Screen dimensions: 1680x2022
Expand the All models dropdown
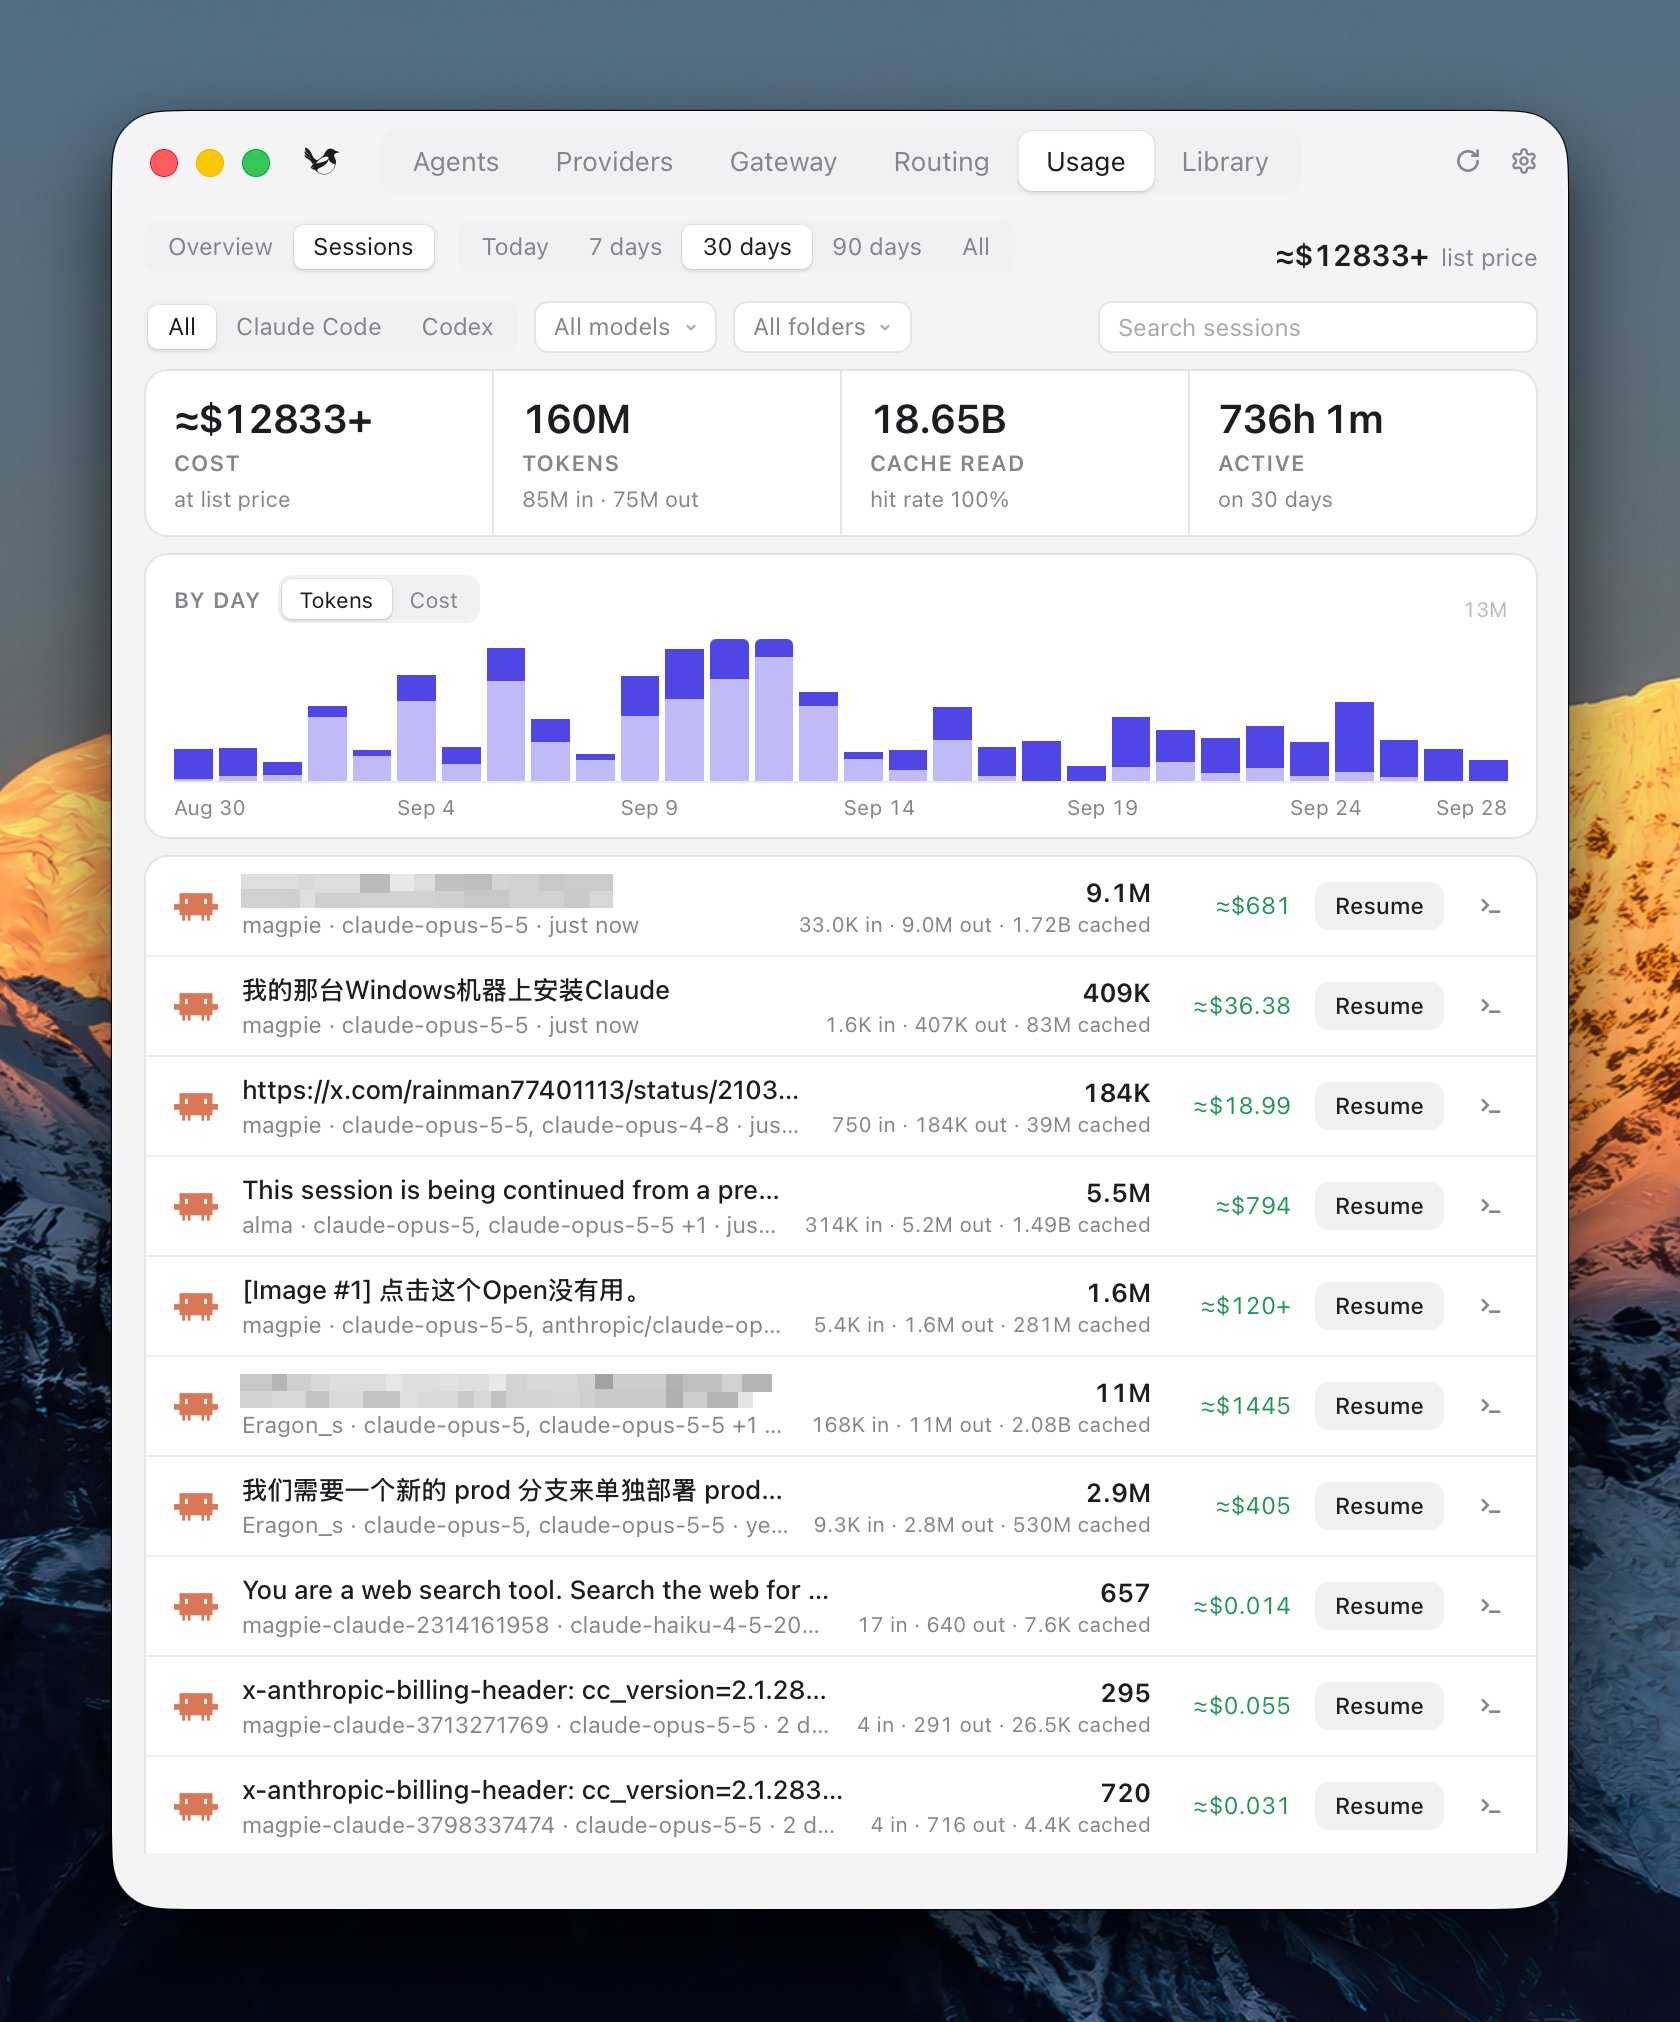coord(625,327)
